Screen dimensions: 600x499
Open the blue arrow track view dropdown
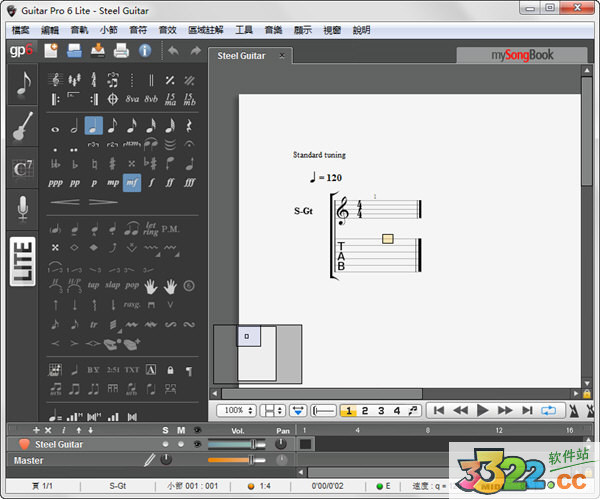point(298,410)
